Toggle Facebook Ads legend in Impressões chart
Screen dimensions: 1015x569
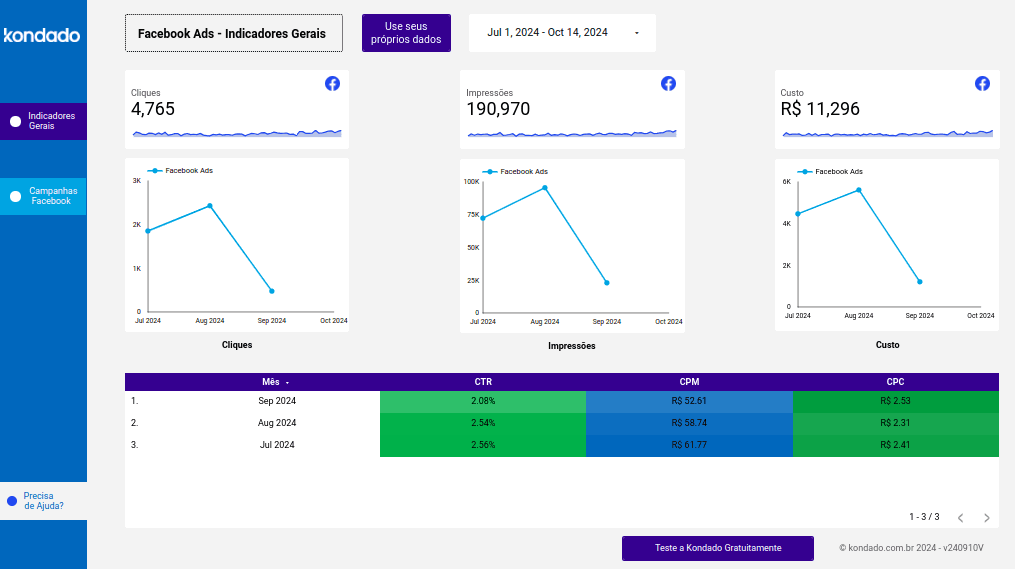[x=516, y=172]
